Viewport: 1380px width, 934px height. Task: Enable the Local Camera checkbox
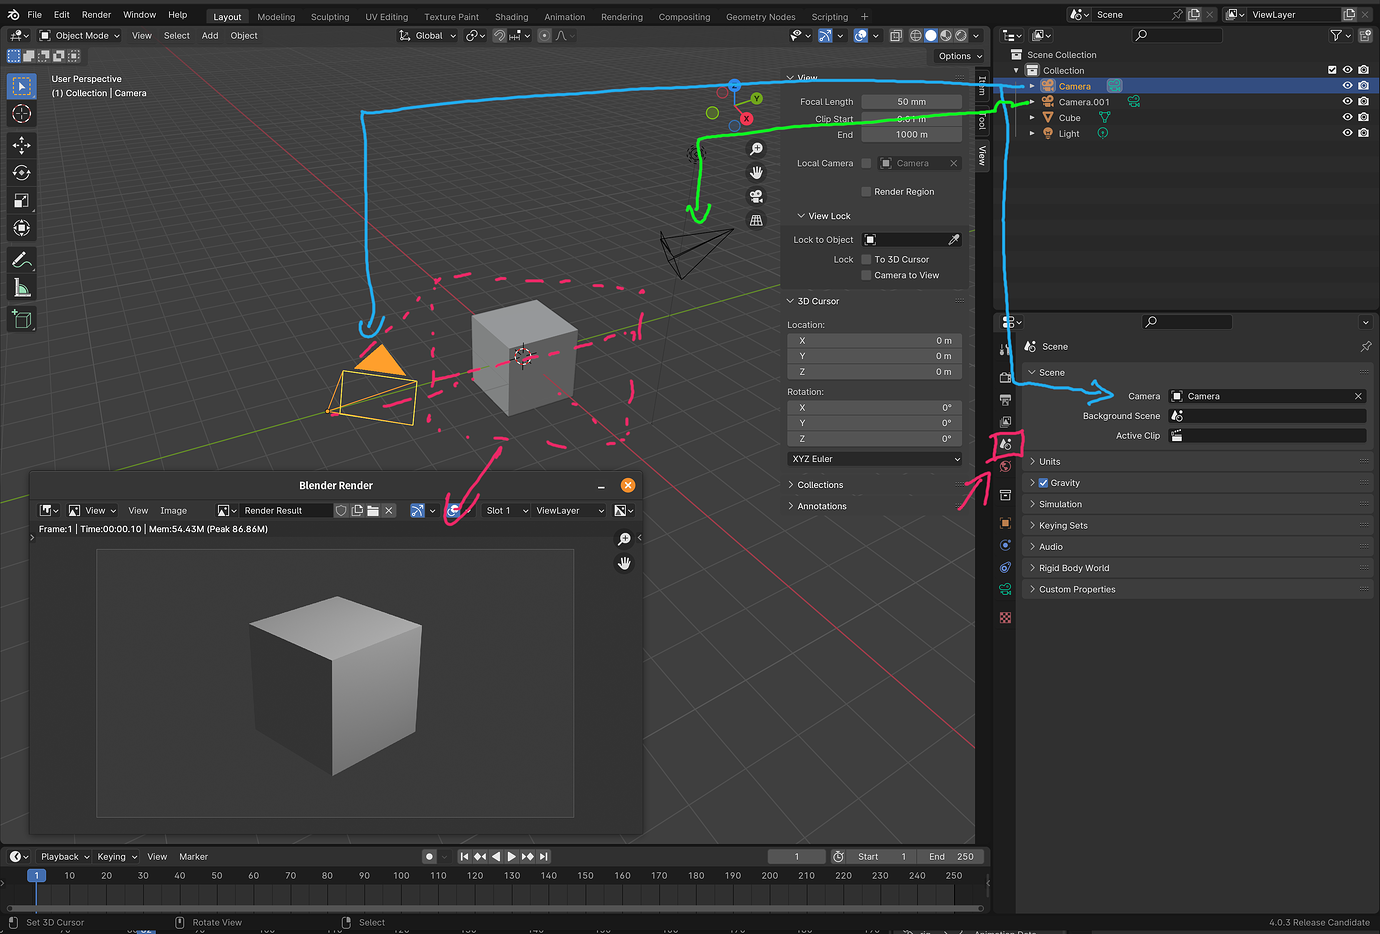tap(866, 163)
